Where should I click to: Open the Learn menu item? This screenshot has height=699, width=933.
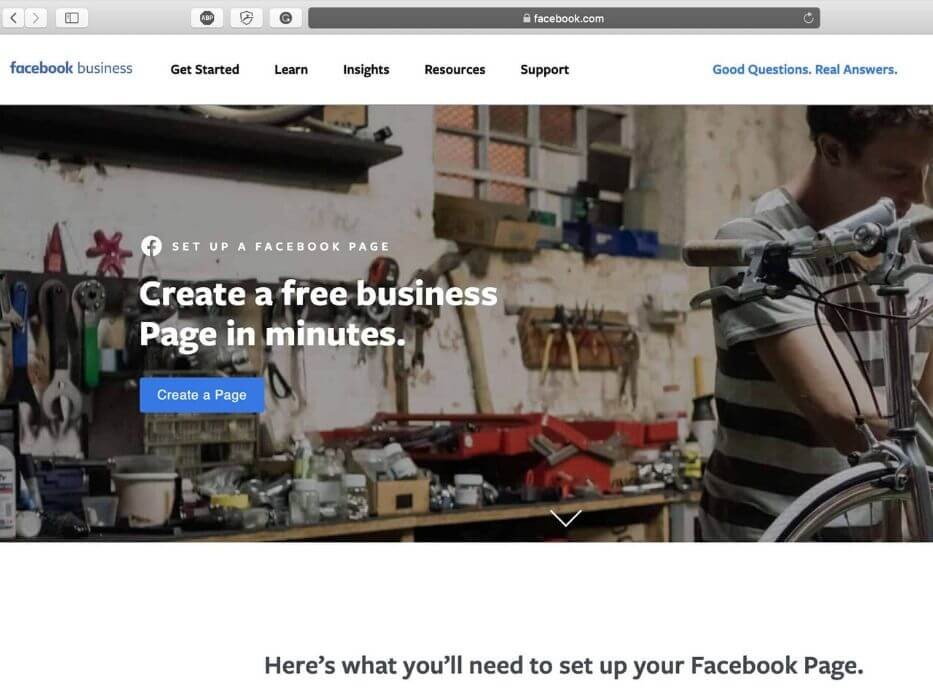291,70
